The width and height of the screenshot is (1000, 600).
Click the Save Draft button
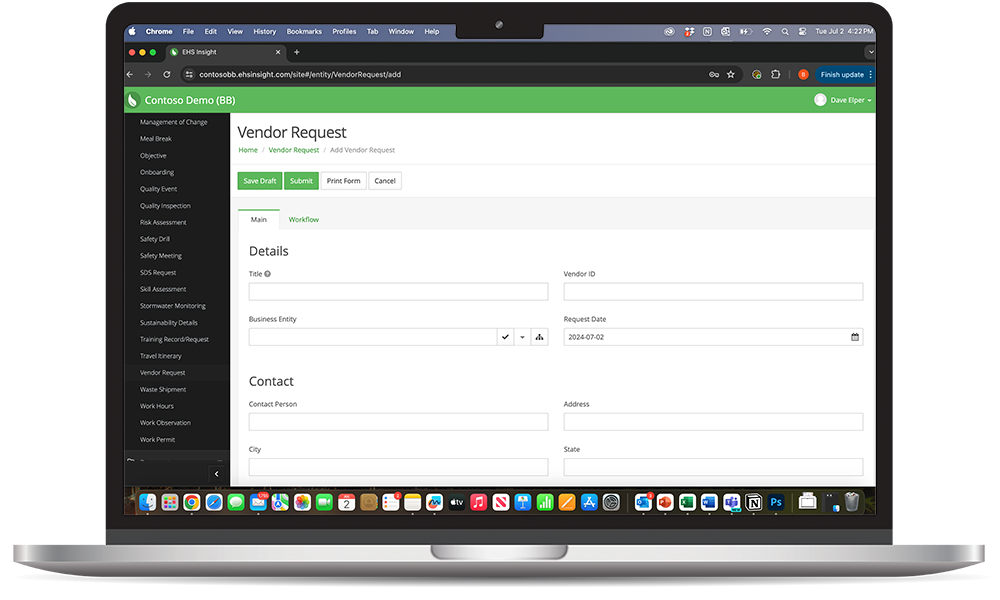(x=259, y=180)
